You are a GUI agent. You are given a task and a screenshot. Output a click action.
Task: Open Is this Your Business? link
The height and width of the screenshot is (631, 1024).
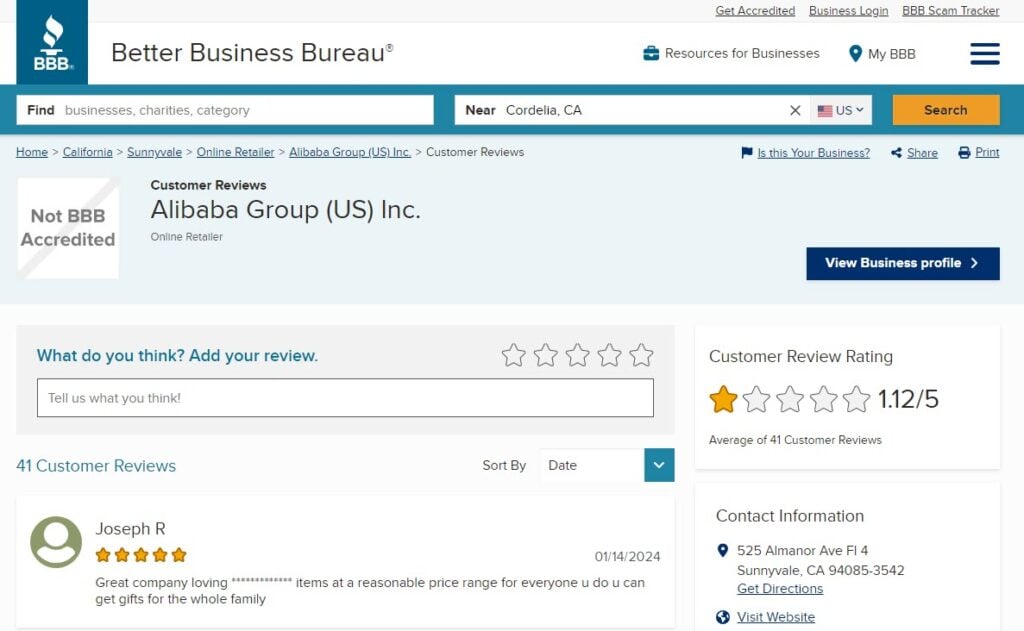pyautogui.click(x=814, y=153)
